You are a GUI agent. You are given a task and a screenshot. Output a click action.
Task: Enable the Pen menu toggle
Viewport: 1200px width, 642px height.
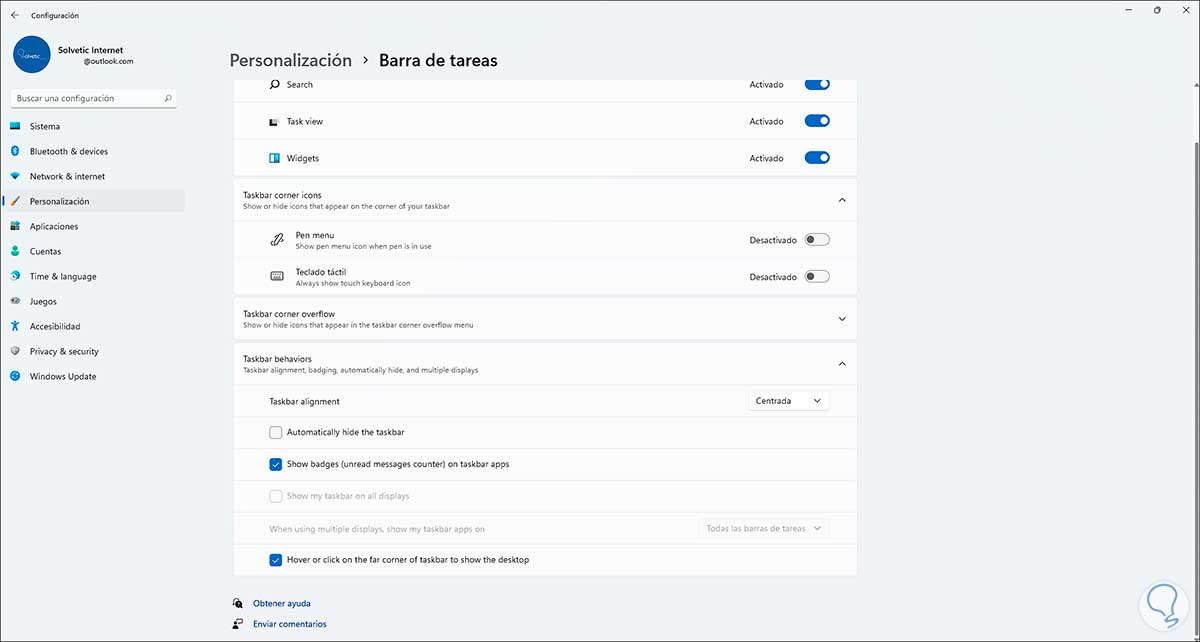[817, 240]
